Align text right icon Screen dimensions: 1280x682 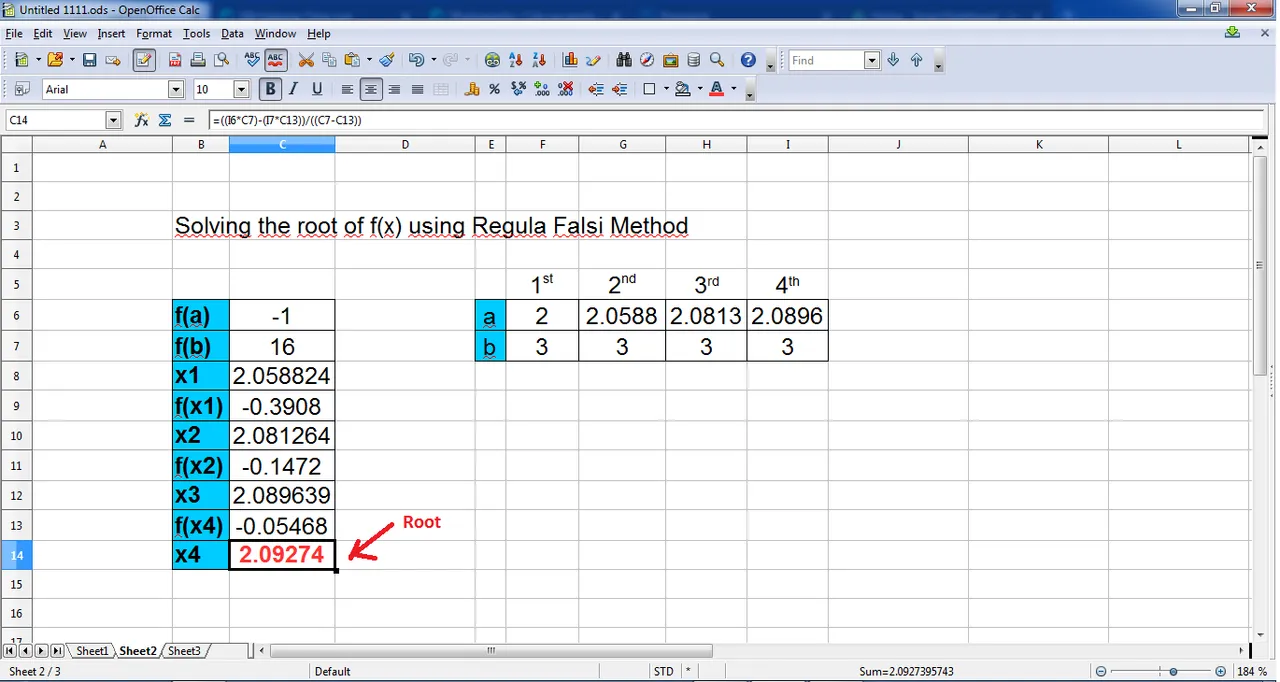[394, 90]
